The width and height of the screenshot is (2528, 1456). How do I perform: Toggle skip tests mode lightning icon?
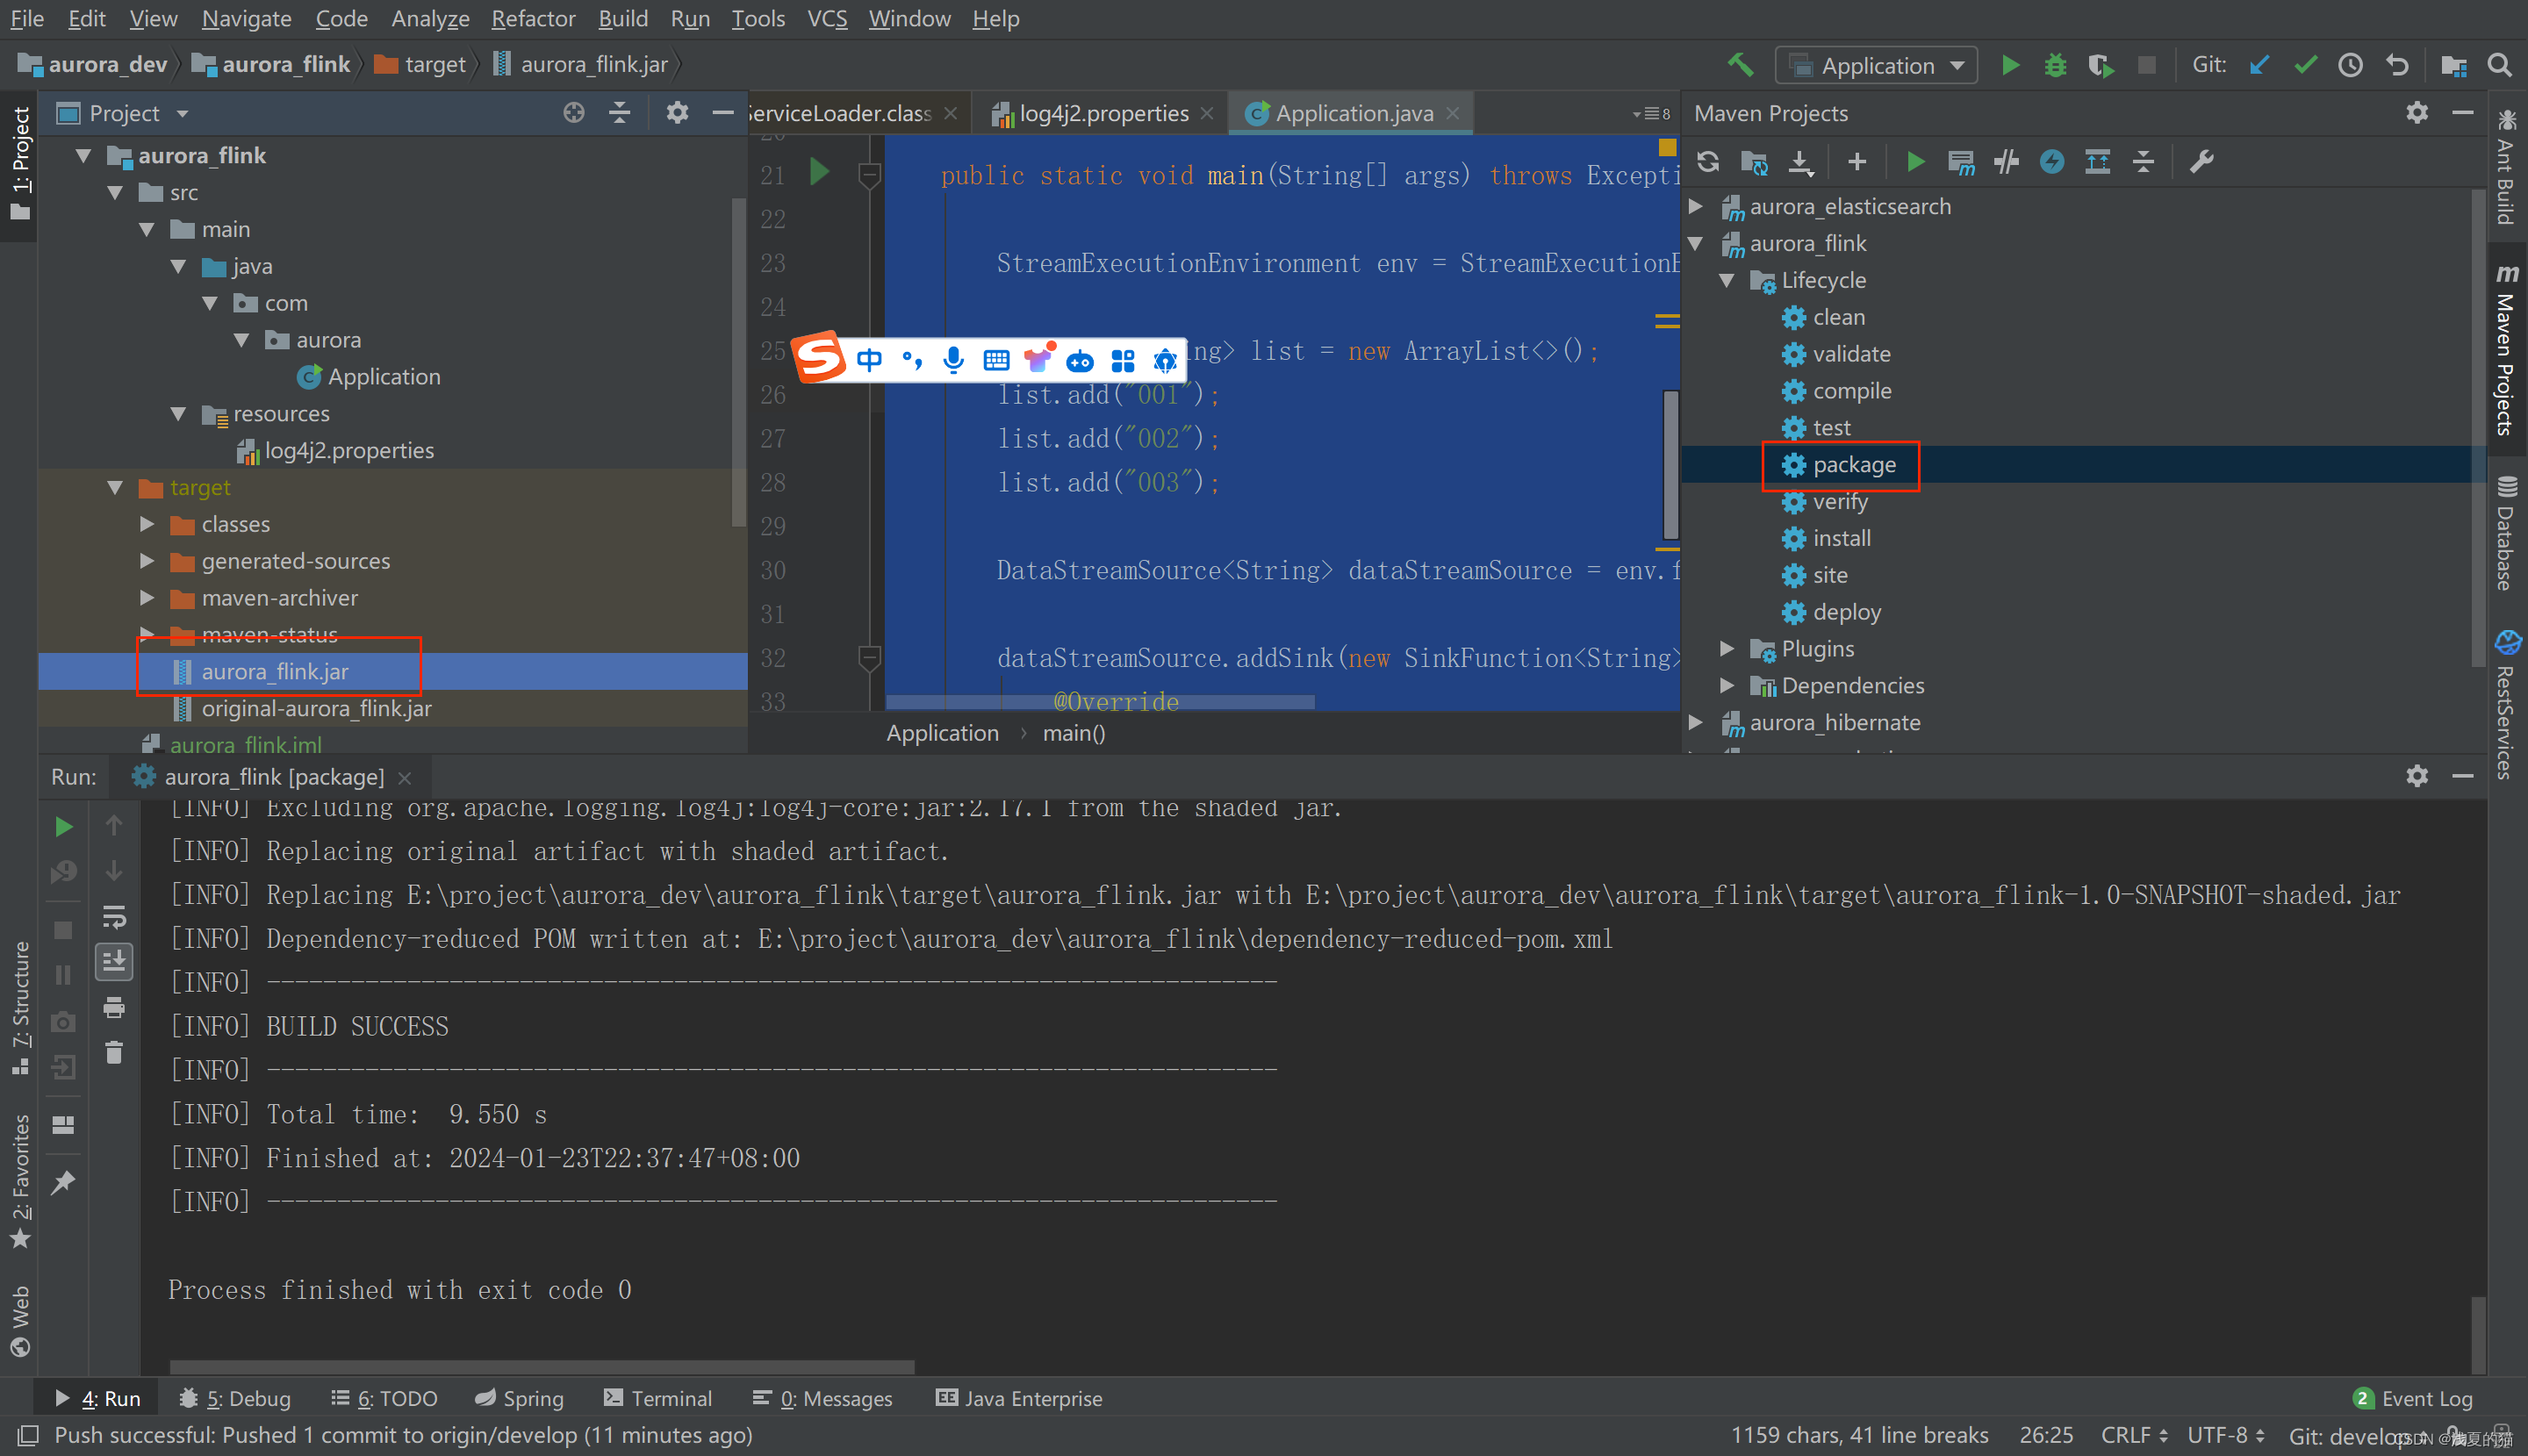tap(2052, 161)
